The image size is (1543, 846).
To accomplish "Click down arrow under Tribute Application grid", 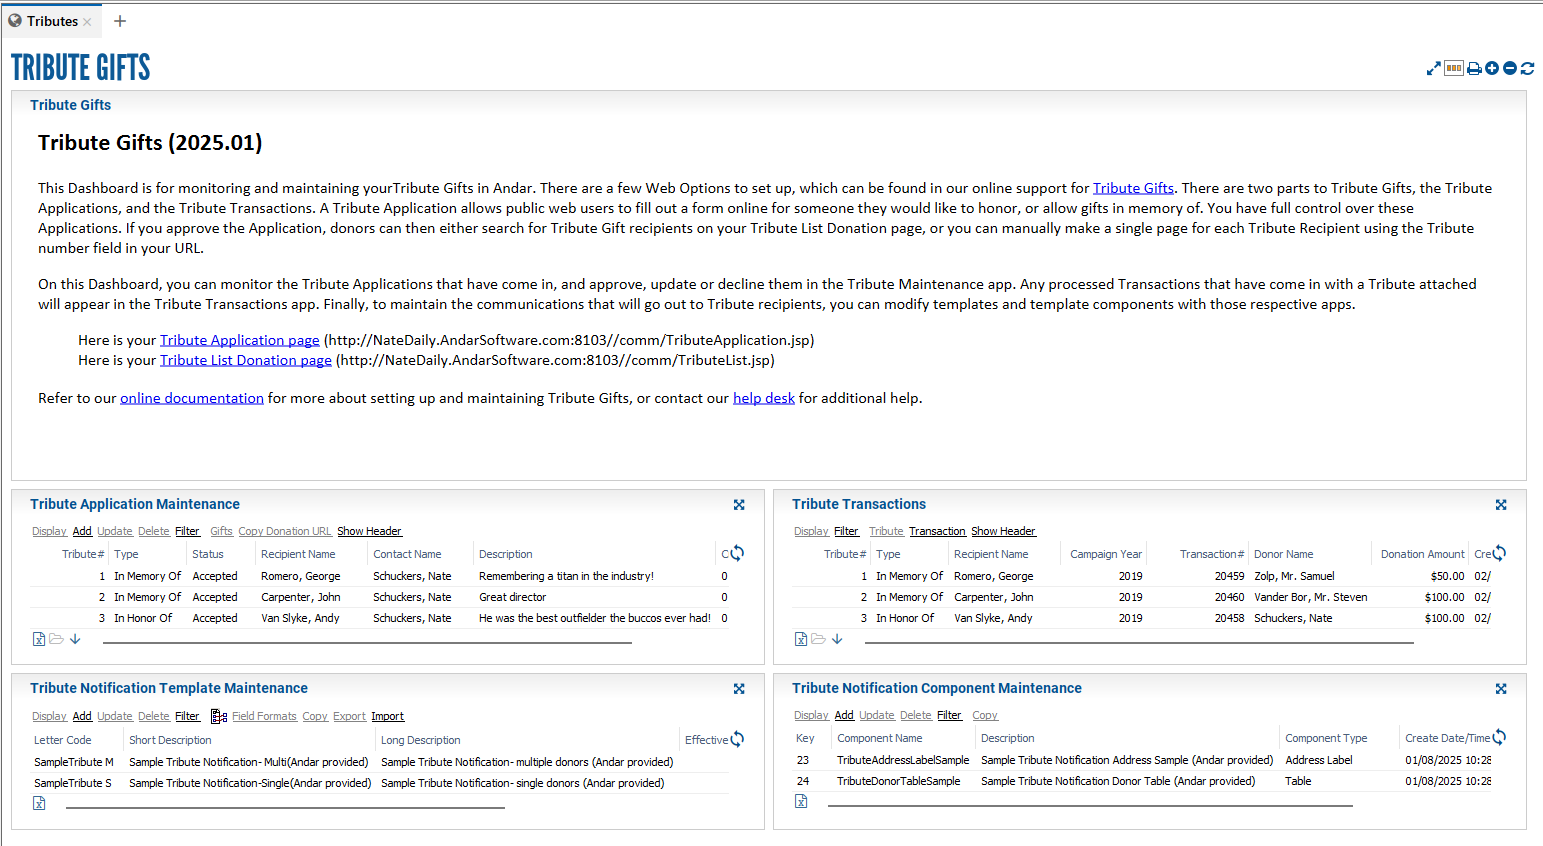I will coord(75,639).
